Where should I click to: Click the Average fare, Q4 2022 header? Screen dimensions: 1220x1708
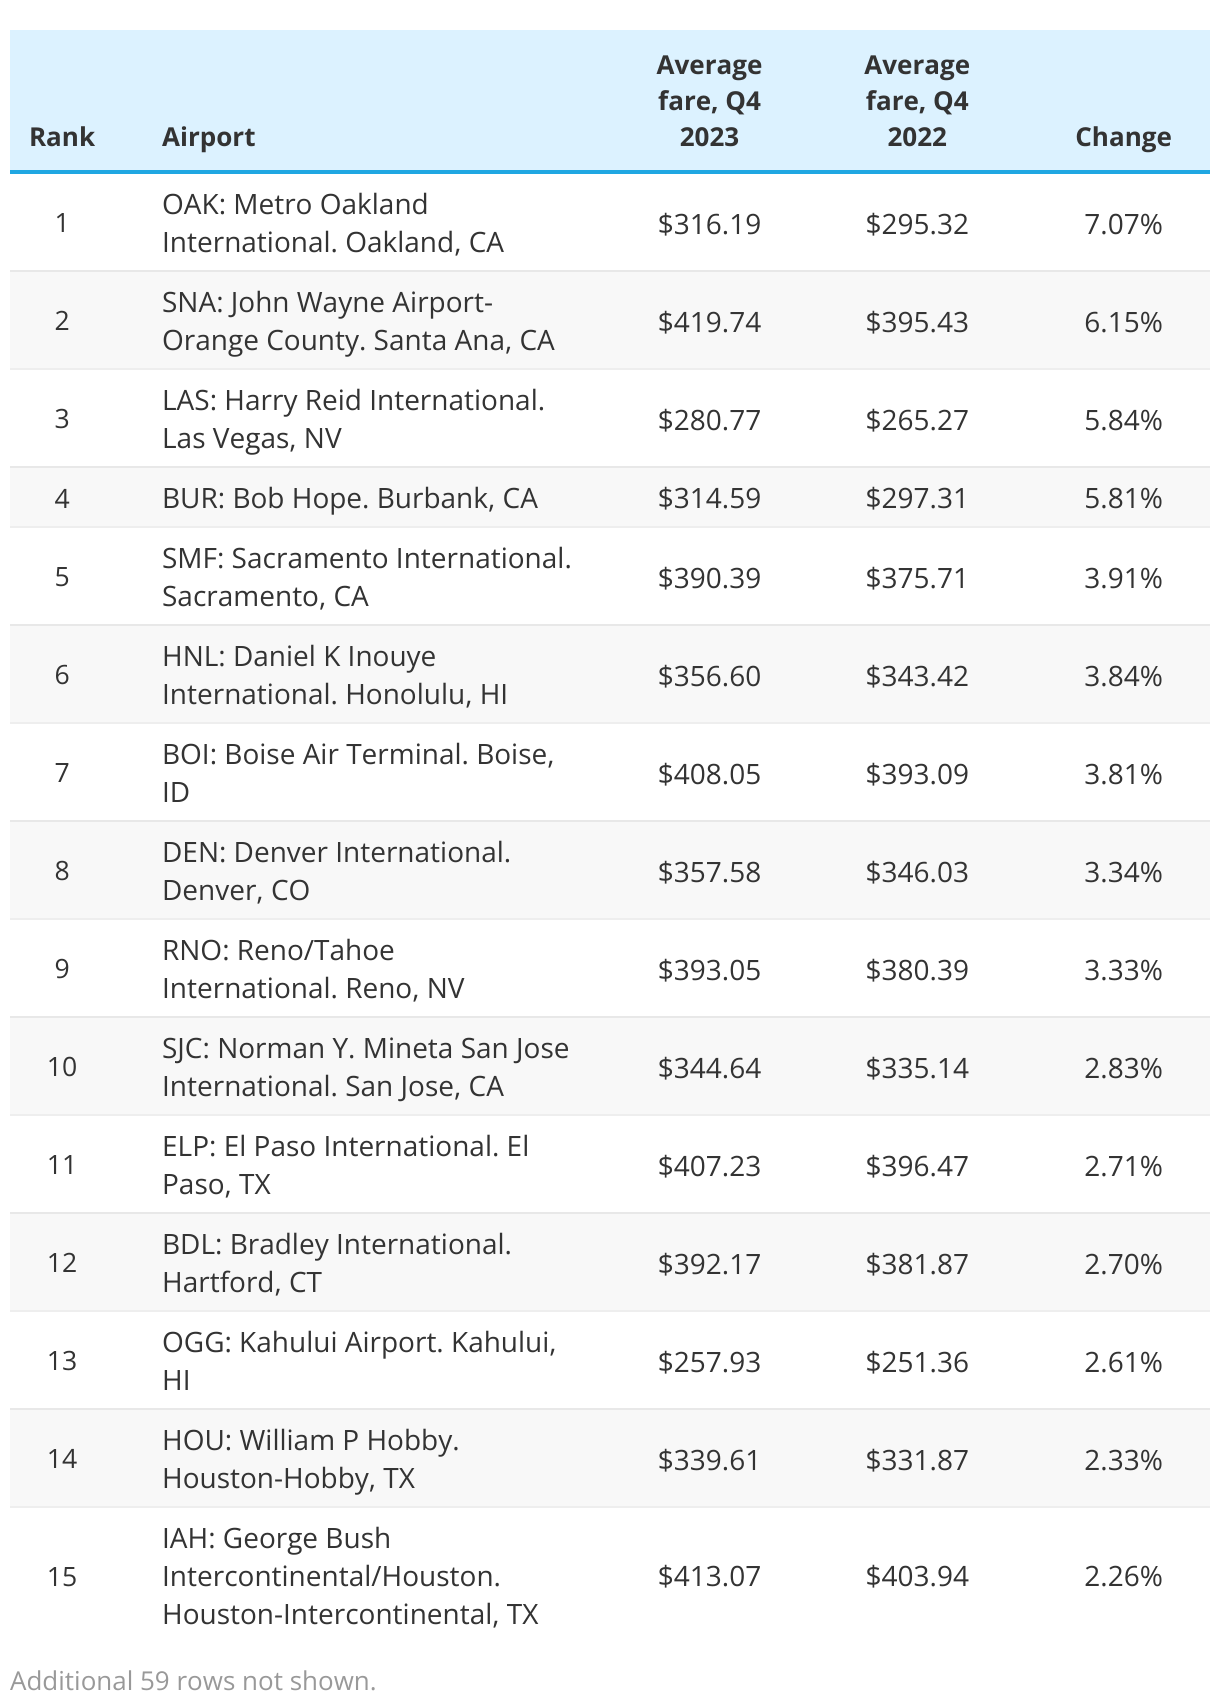tap(917, 101)
